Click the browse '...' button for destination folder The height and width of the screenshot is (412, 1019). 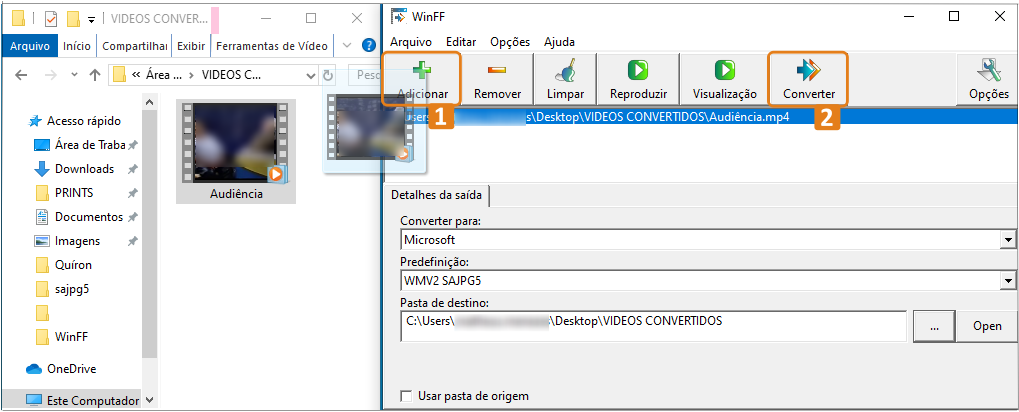934,326
